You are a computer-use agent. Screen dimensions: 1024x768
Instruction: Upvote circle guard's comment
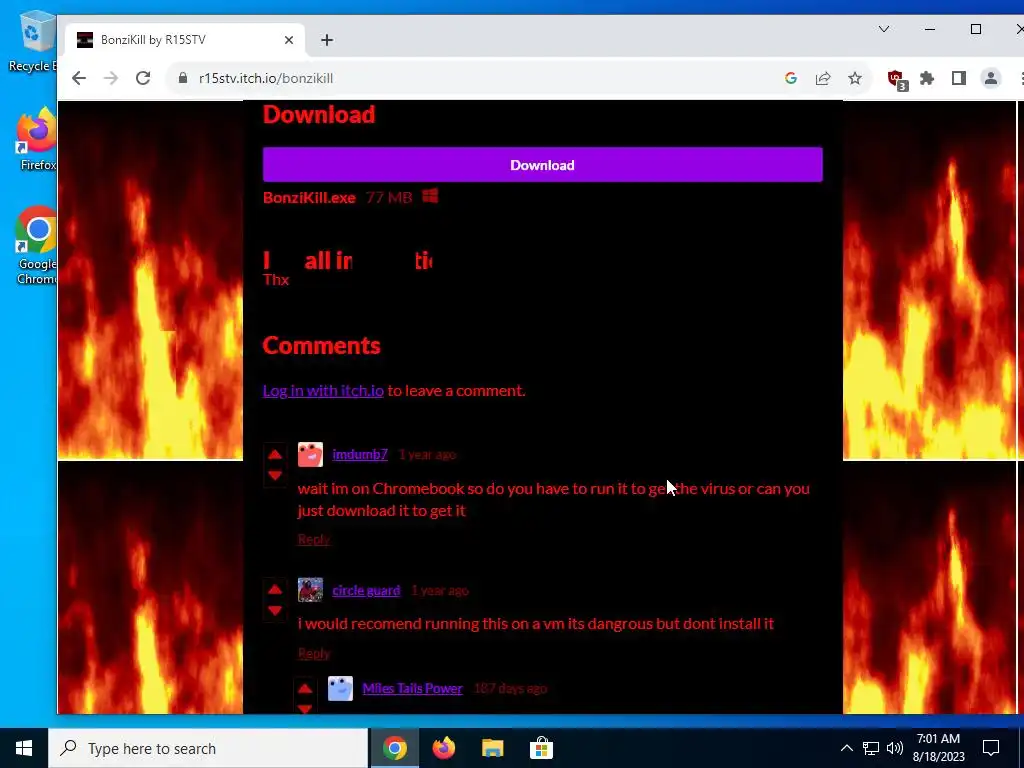coord(275,589)
